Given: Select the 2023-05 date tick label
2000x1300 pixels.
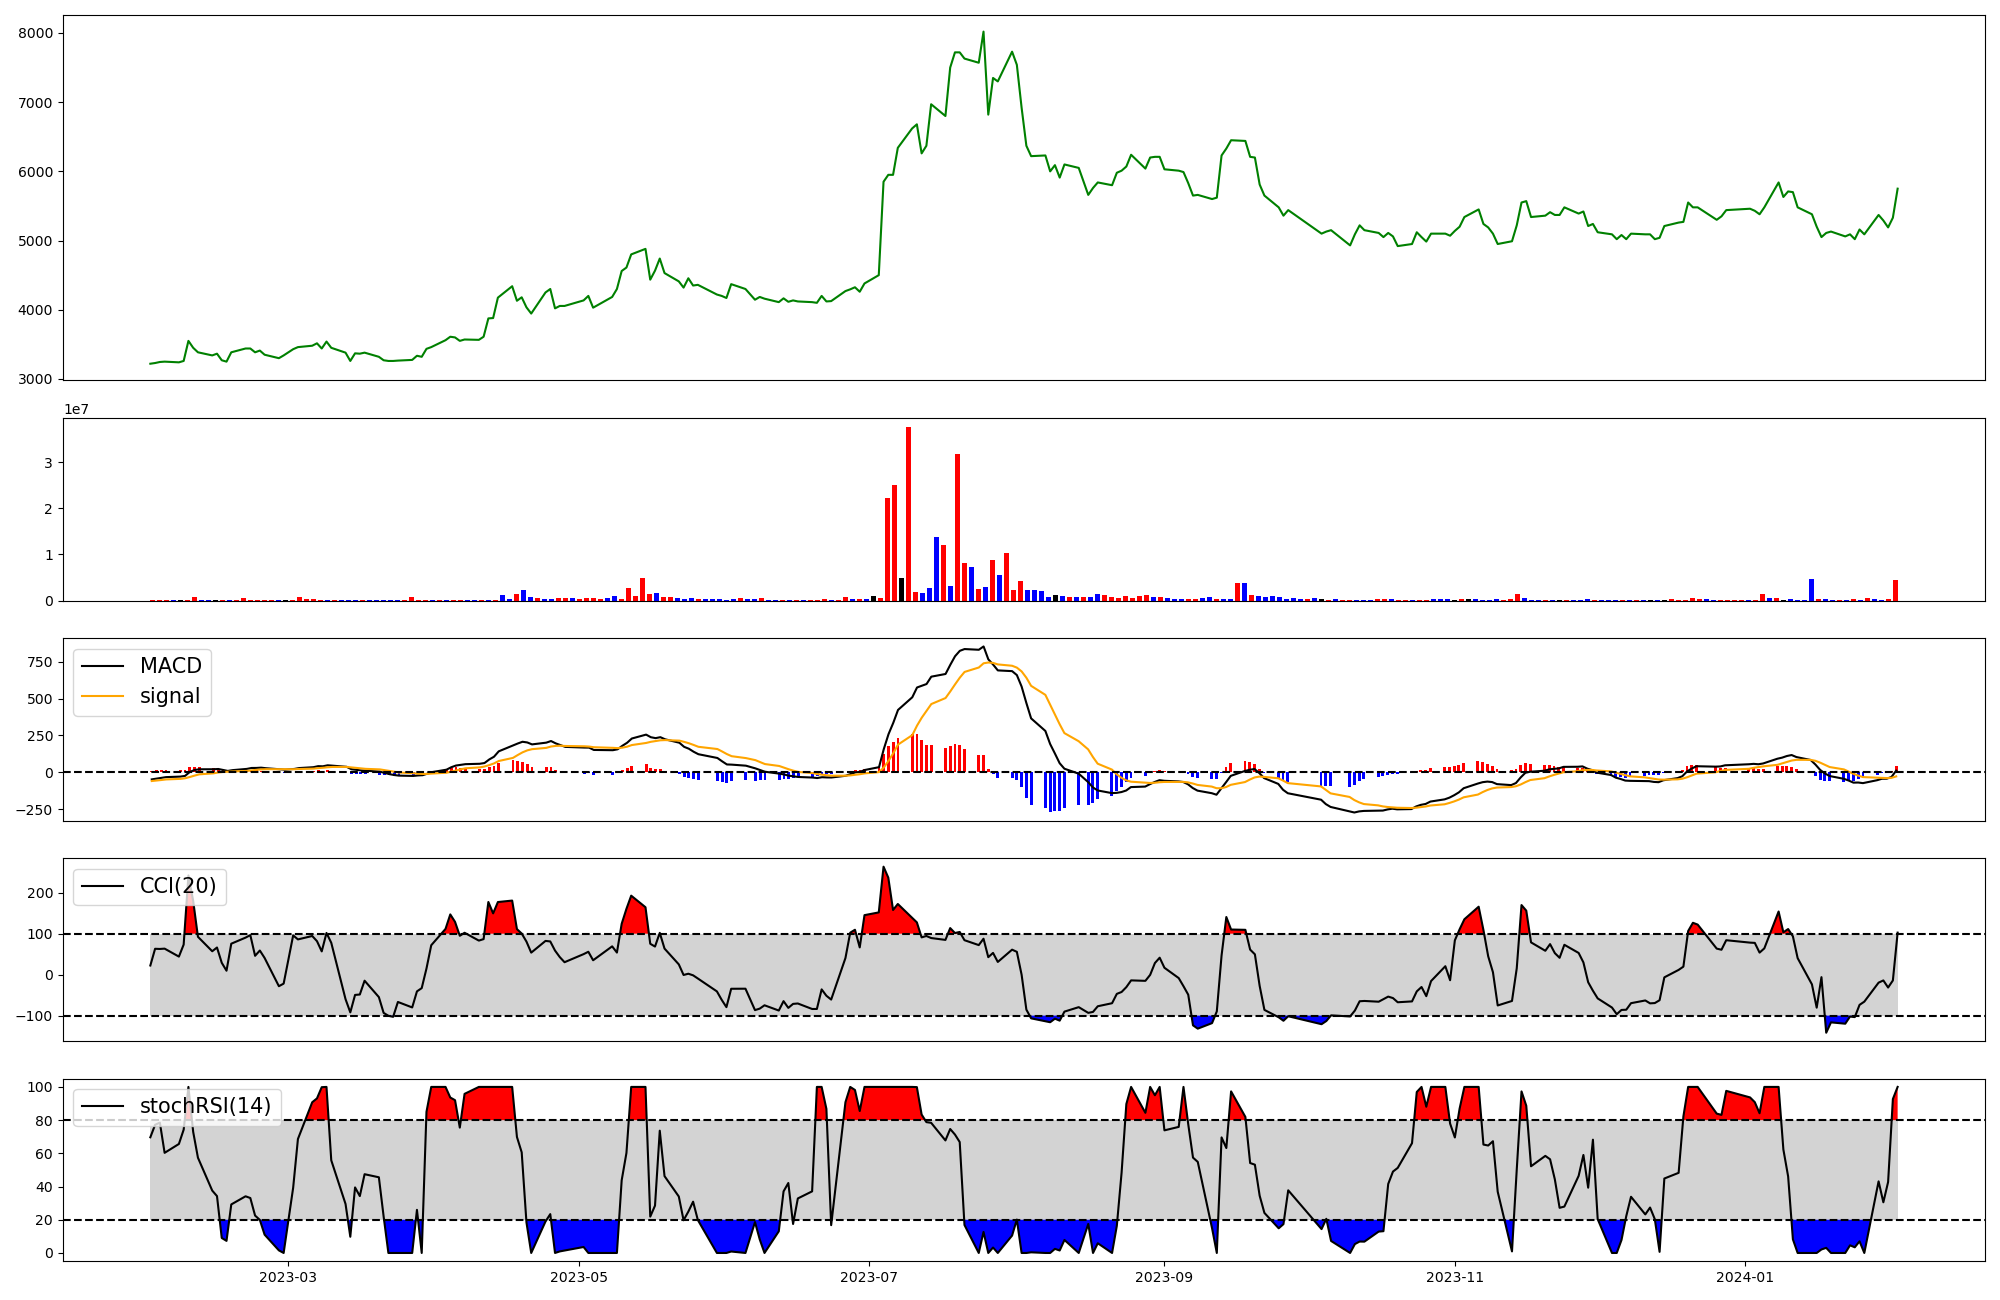Looking at the screenshot, I should (579, 1277).
